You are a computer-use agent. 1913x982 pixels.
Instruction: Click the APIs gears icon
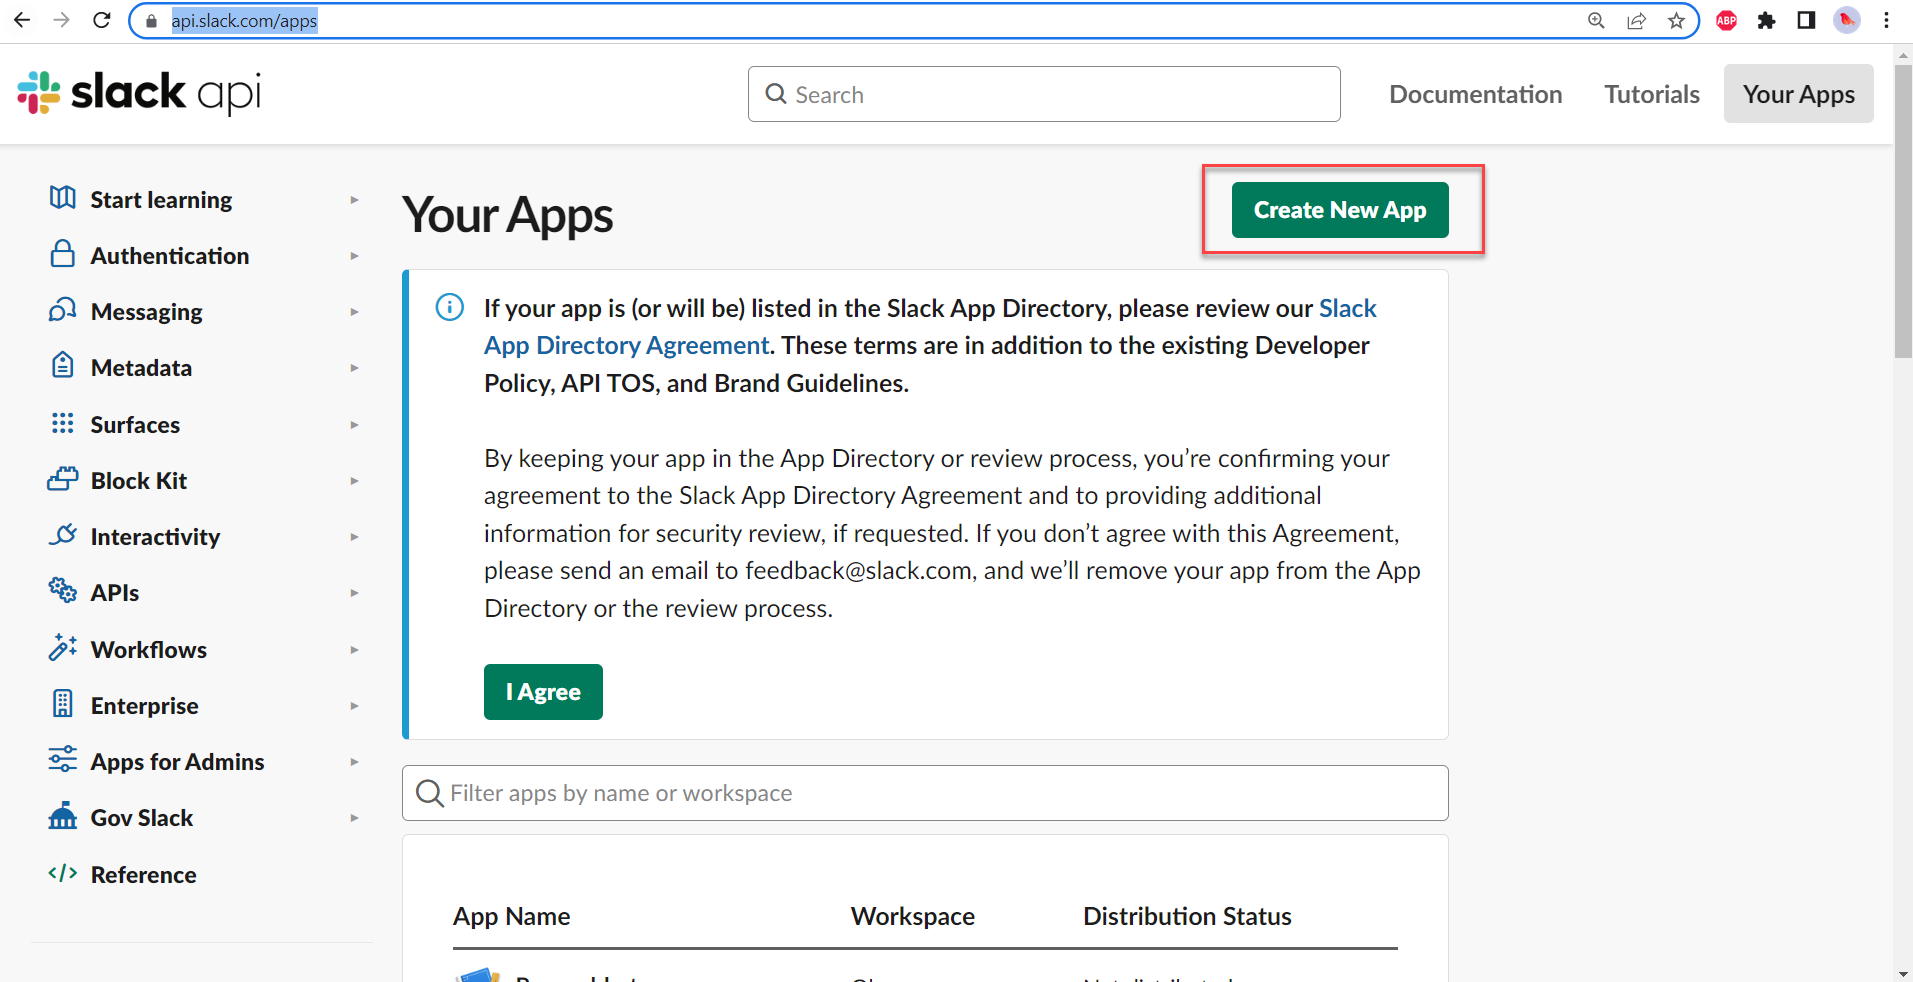click(x=62, y=591)
